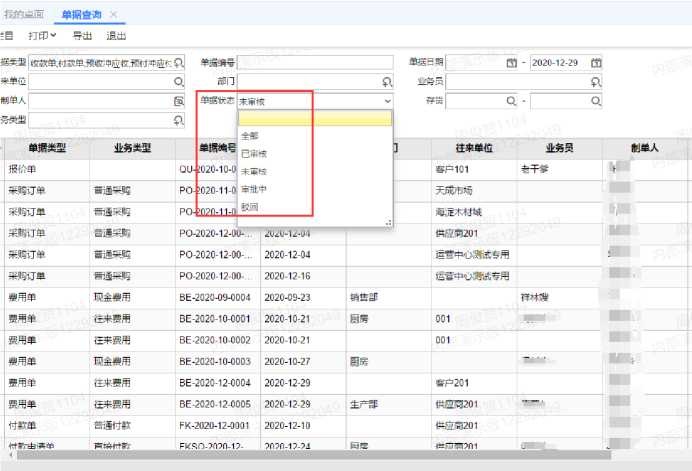Click search icon in 部门 field
The image size is (692, 471).
click(x=387, y=82)
